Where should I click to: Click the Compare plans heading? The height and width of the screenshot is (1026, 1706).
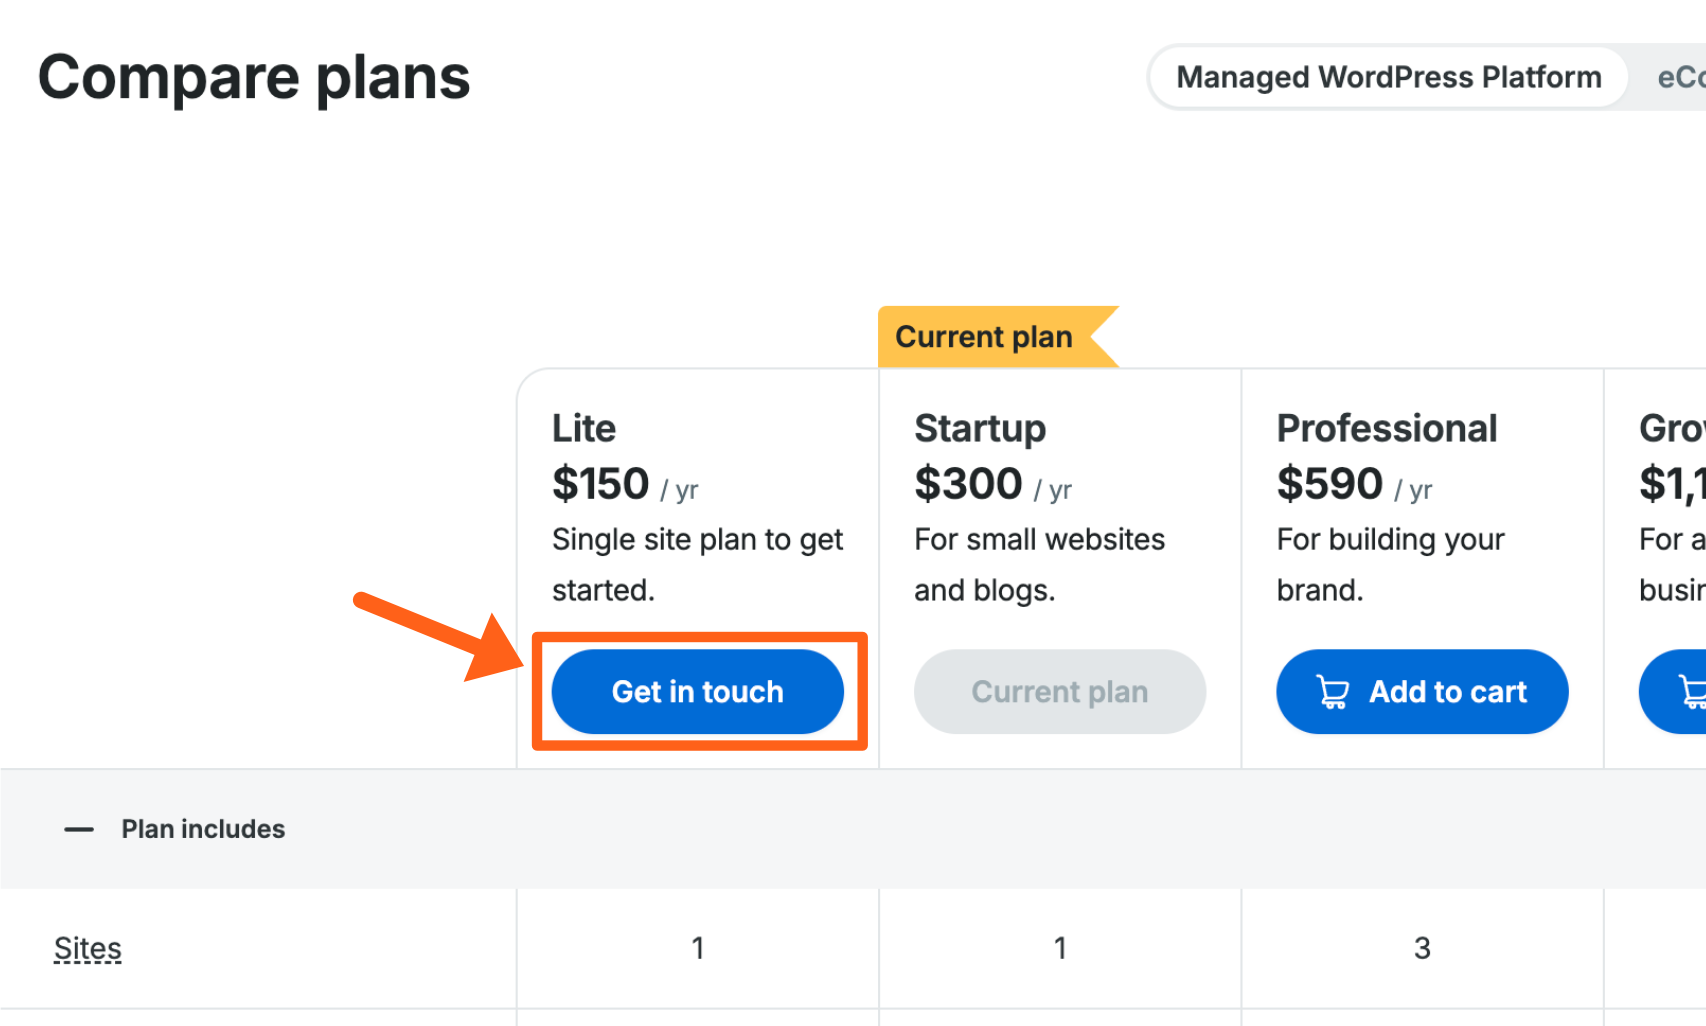pyautogui.click(x=254, y=78)
